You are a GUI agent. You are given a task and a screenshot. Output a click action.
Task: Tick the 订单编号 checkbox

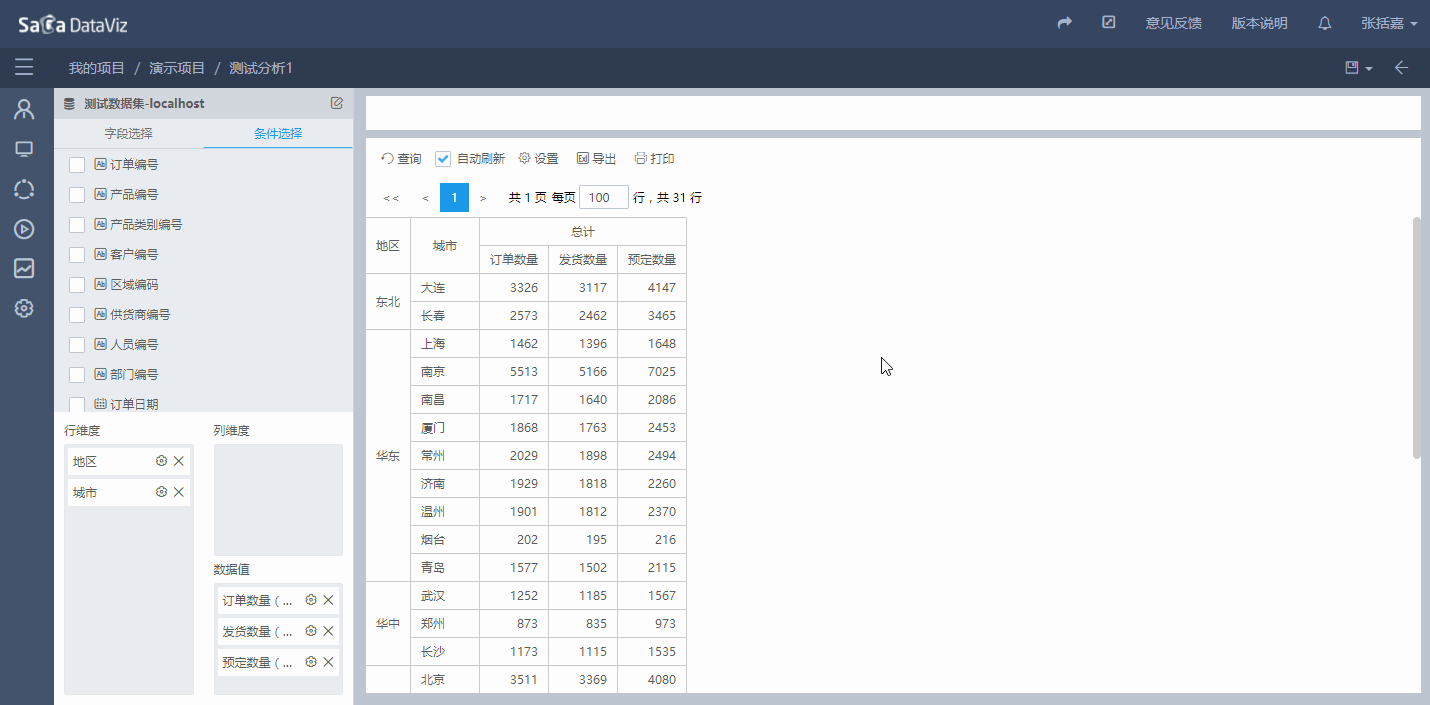coord(77,165)
